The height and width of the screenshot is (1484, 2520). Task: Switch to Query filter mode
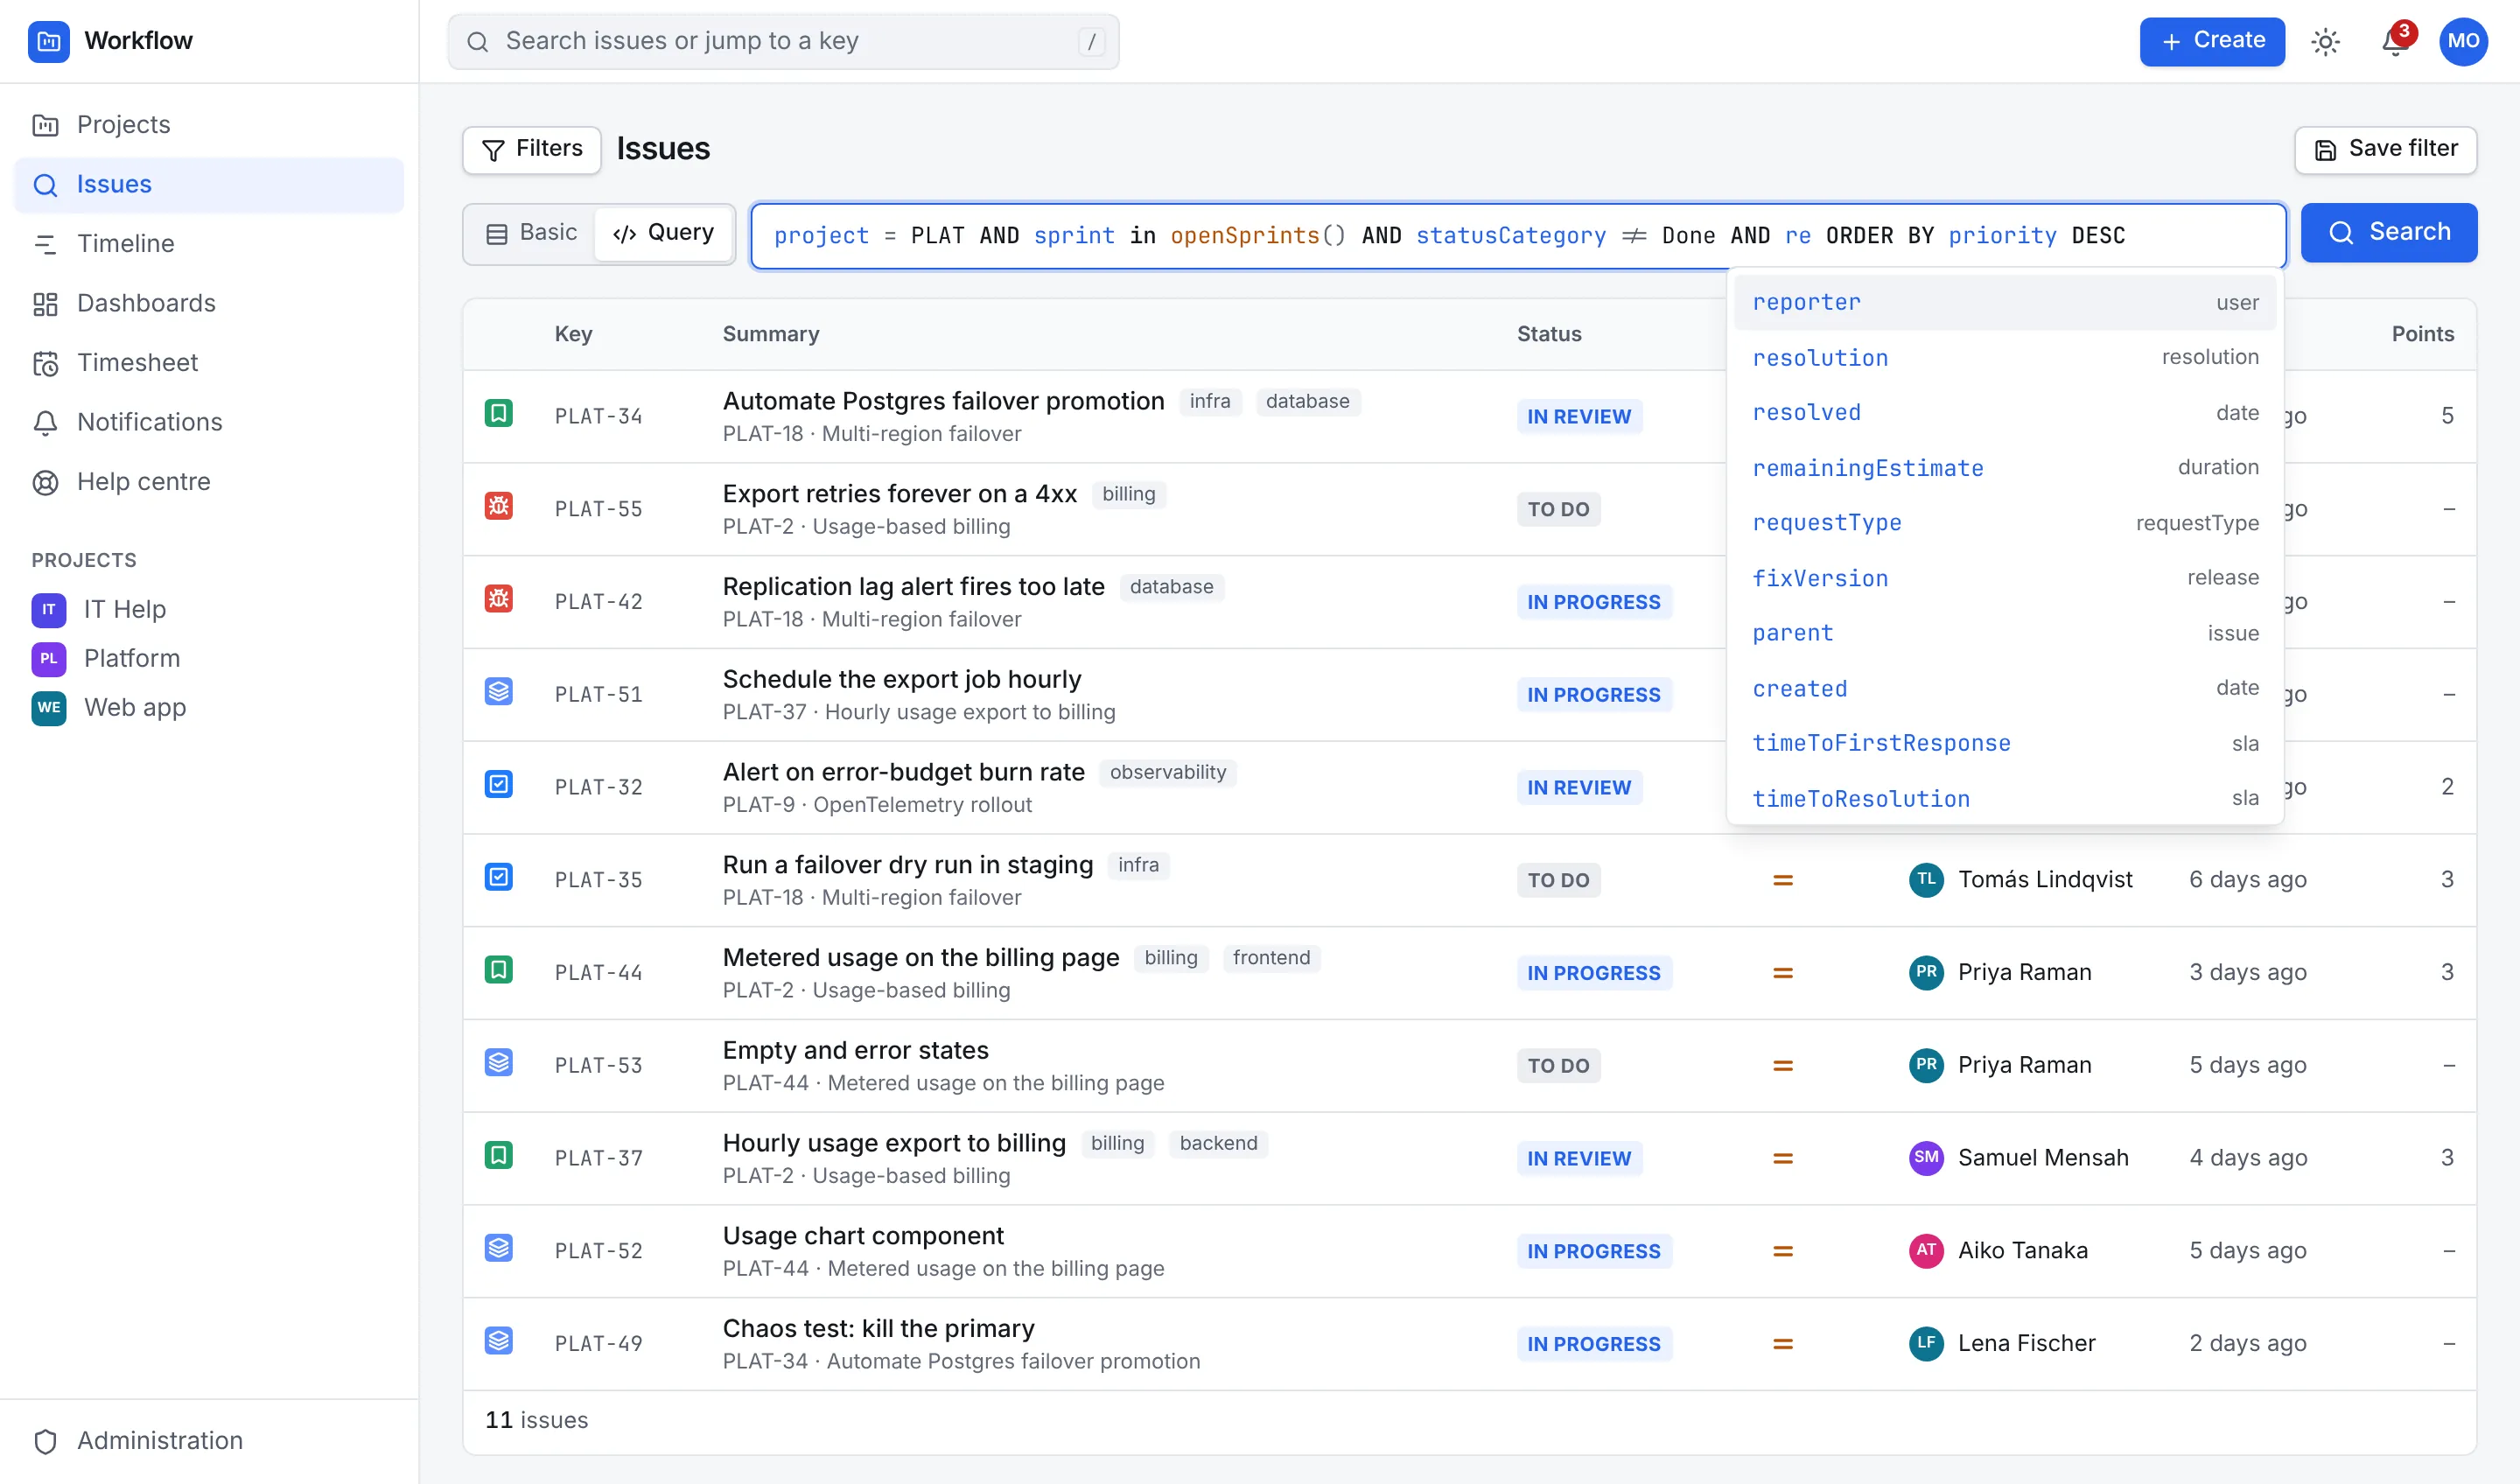tap(663, 234)
